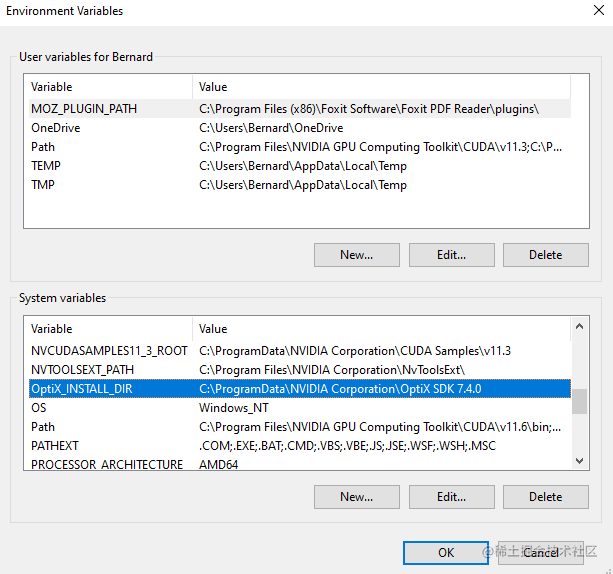Click Delete under system variables
The height and width of the screenshot is (574, 613).
545,497
